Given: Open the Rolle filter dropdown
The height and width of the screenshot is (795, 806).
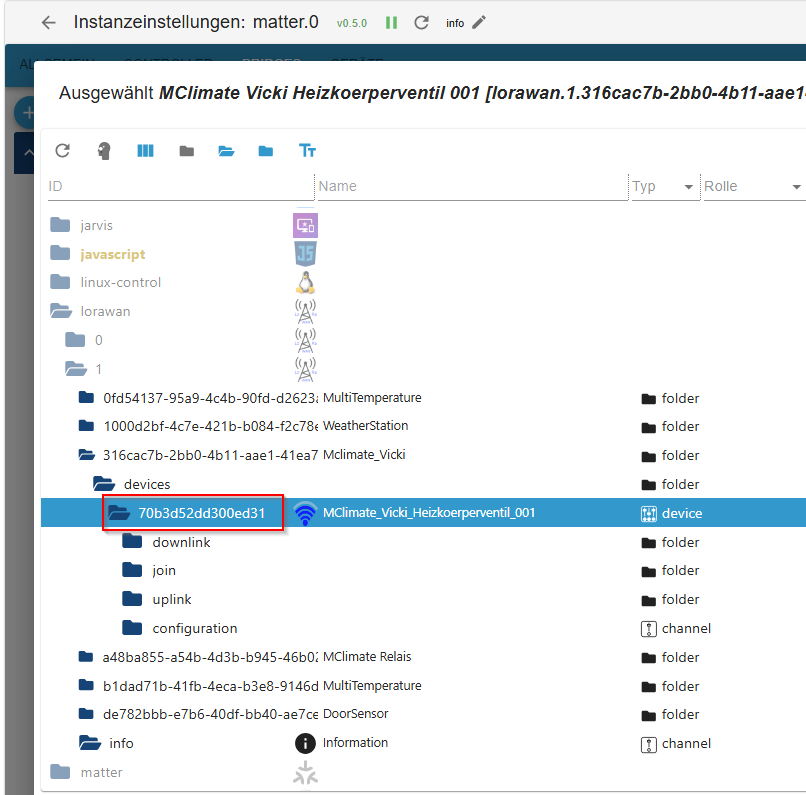Looking at the screenshot, I should click(753, 186).
